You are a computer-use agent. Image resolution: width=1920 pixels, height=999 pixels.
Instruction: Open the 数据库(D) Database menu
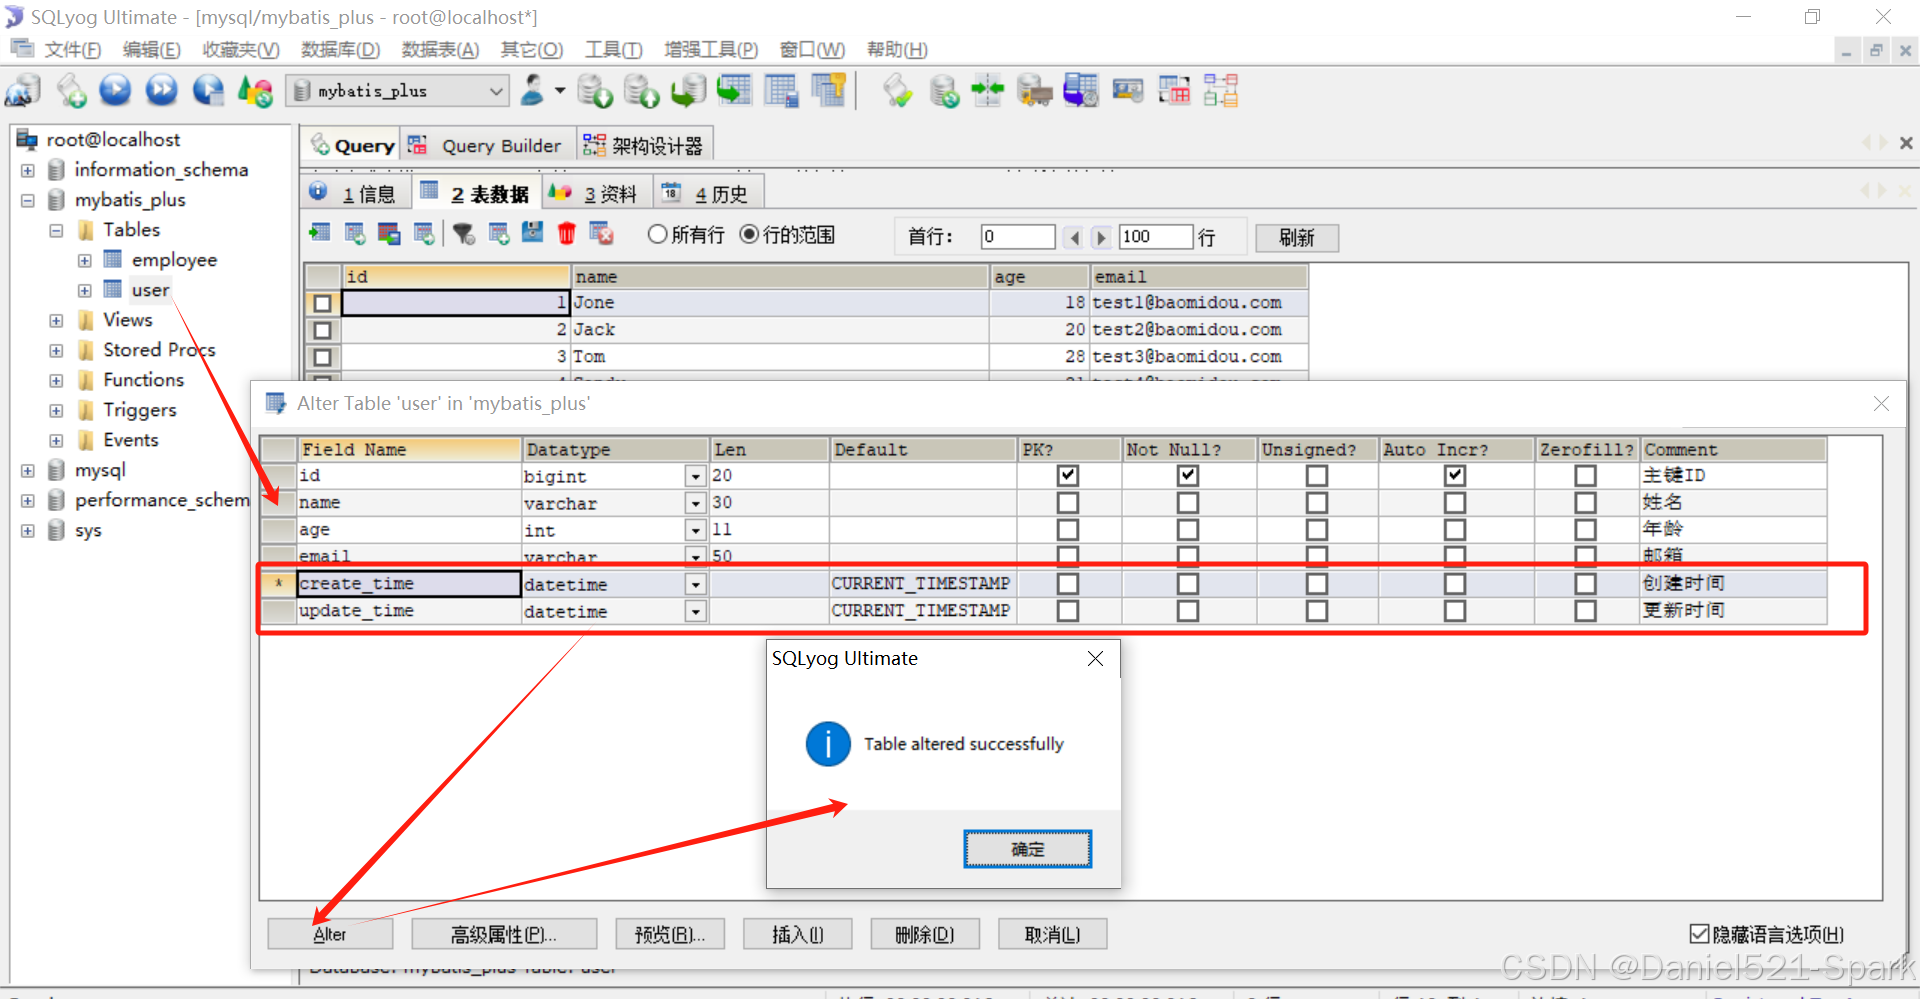340,50
